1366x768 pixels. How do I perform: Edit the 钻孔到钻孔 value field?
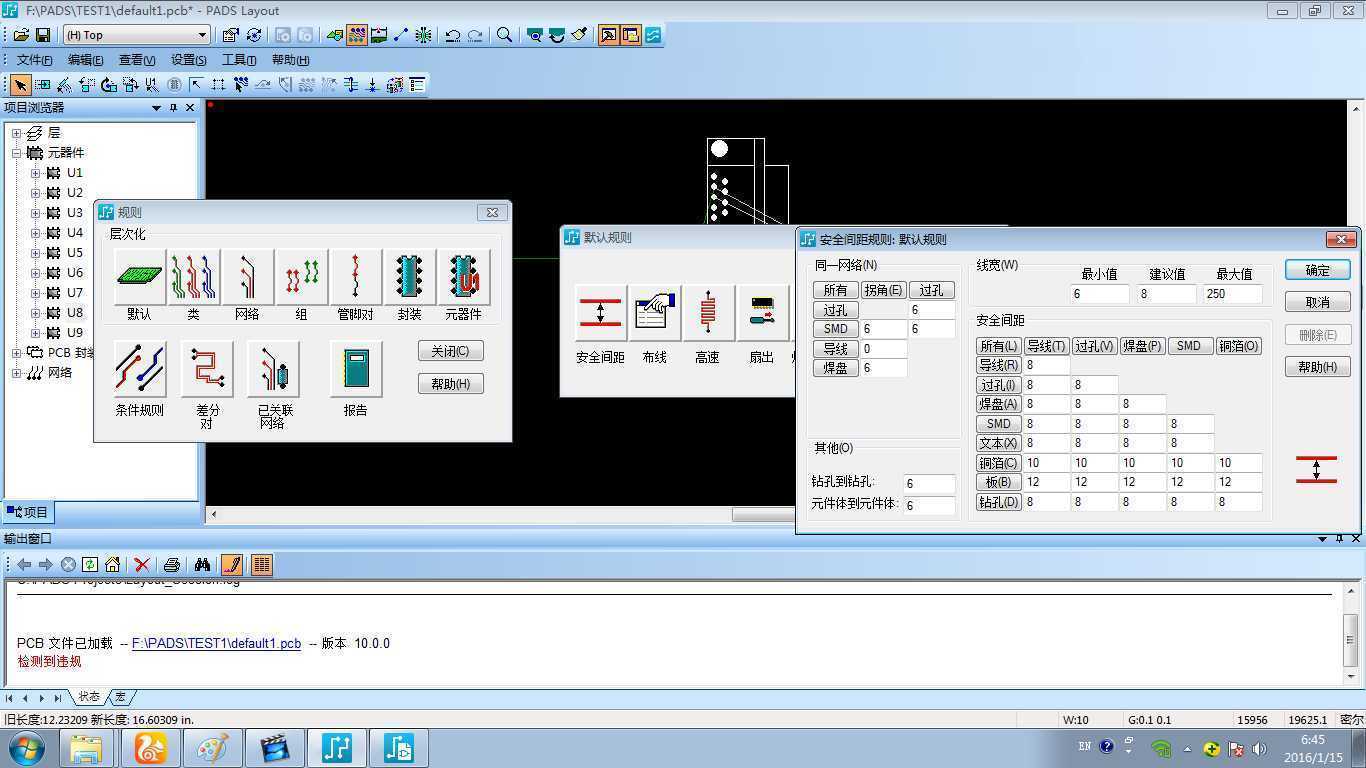click(x=929, y=483)
